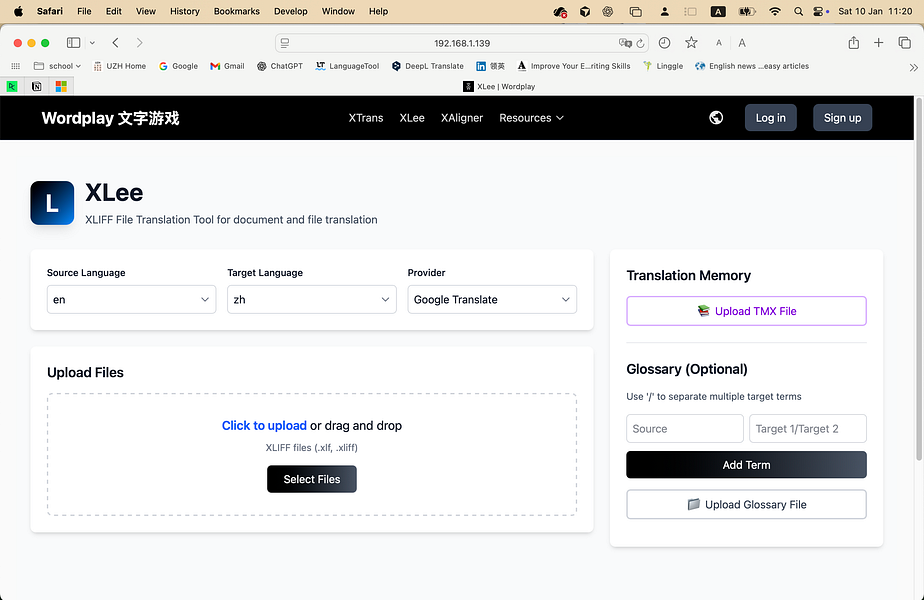Image resolution: width=924 pixels, height=600 pixels.
Task: Open Control Center in menu bar
Action: pos(820,11)
